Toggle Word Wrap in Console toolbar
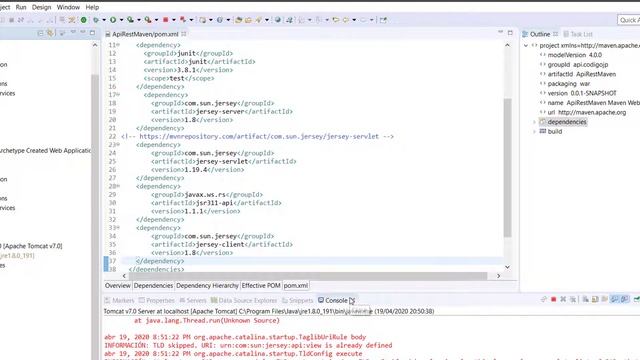The image size is (640, 360). point(604,300)
